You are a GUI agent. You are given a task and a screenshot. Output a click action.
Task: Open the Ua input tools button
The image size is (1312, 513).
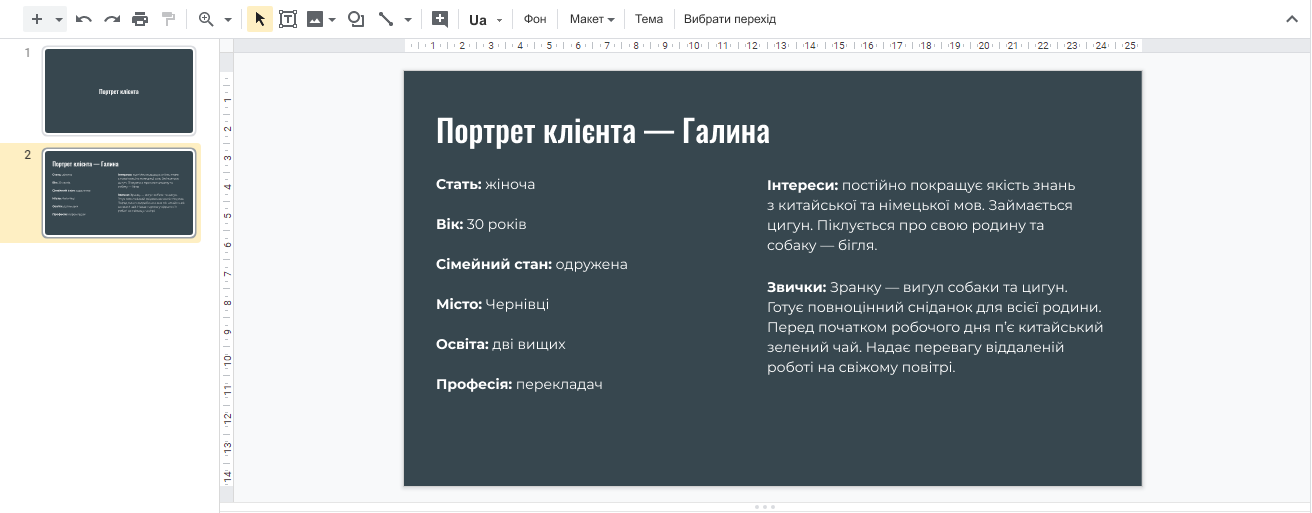(x=478, y=19)
